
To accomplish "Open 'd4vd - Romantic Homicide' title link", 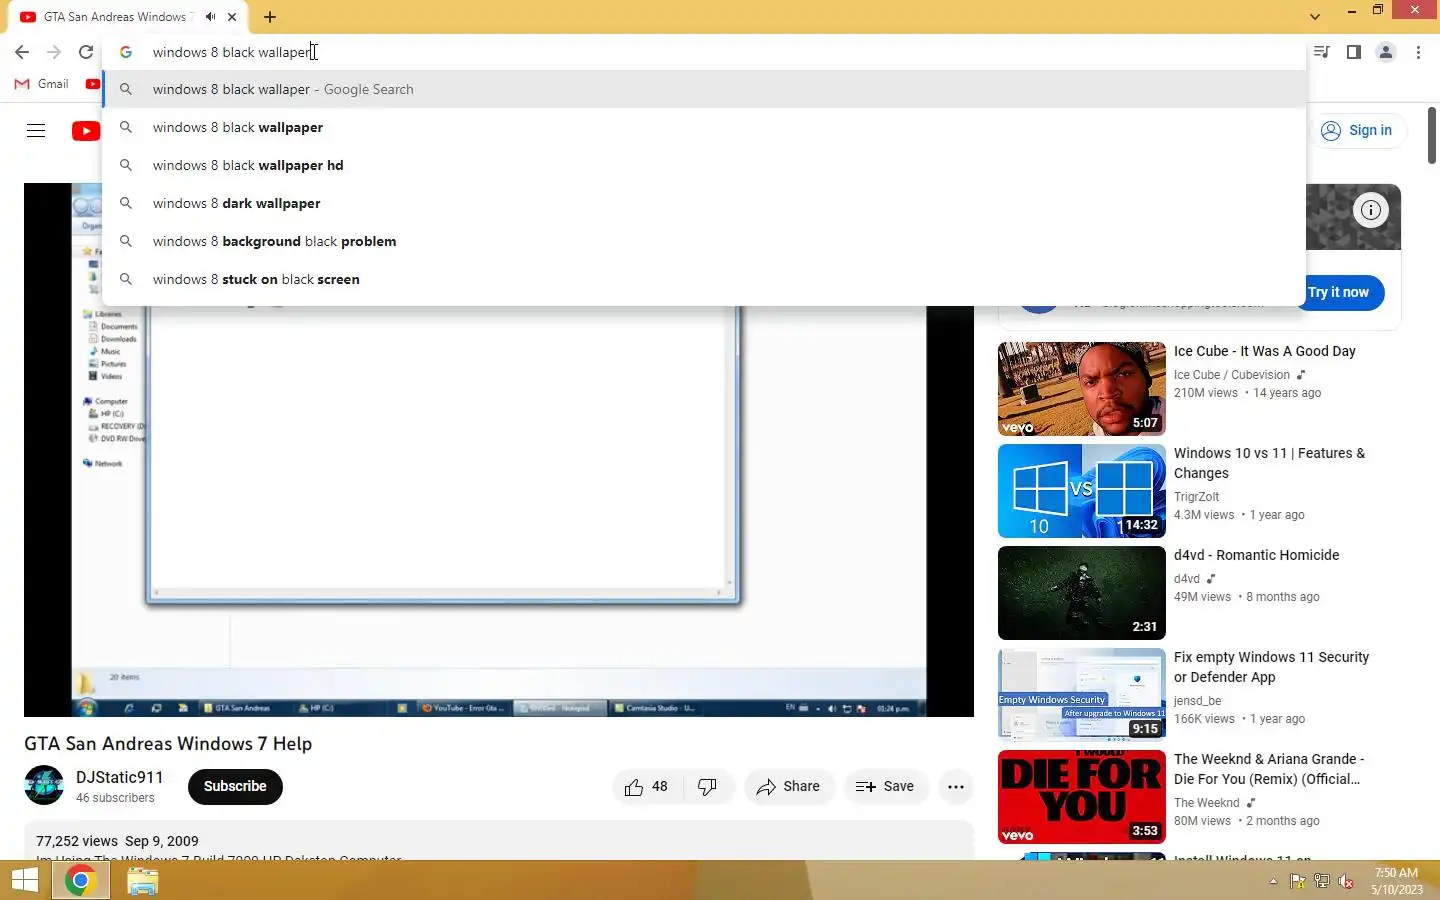I will (1257, 555).
